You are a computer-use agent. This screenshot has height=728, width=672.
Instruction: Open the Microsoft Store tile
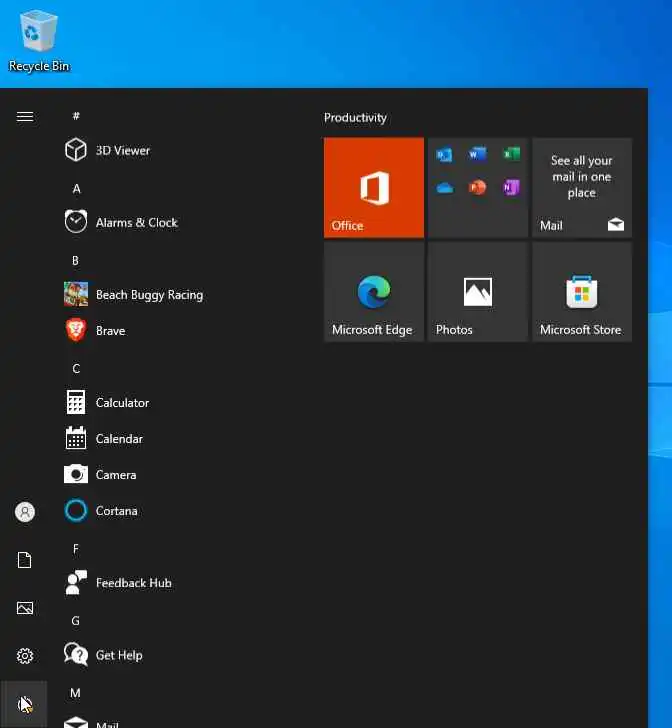click(x=582, y=292)
